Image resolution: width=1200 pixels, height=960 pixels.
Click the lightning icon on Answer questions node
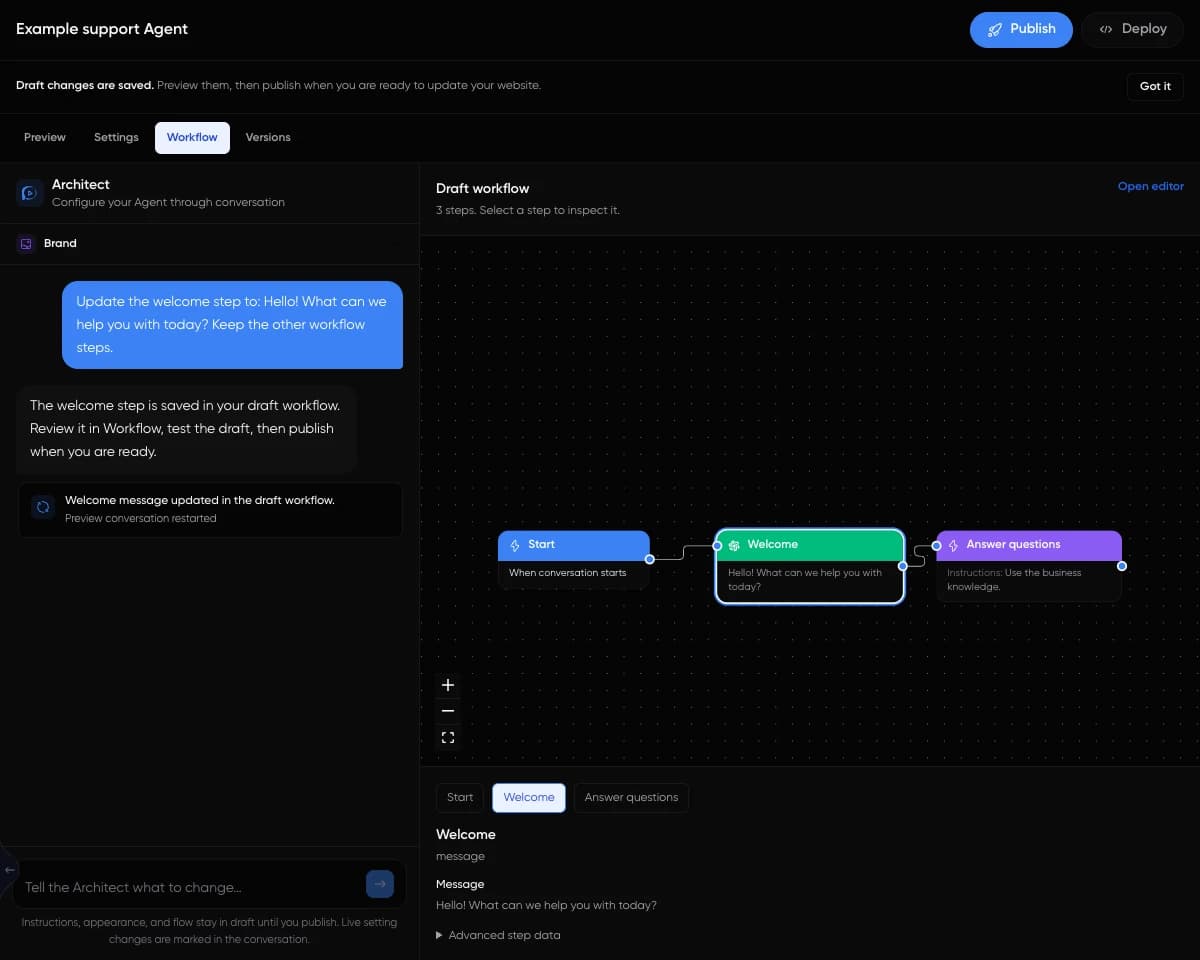(x=953, y=545)
